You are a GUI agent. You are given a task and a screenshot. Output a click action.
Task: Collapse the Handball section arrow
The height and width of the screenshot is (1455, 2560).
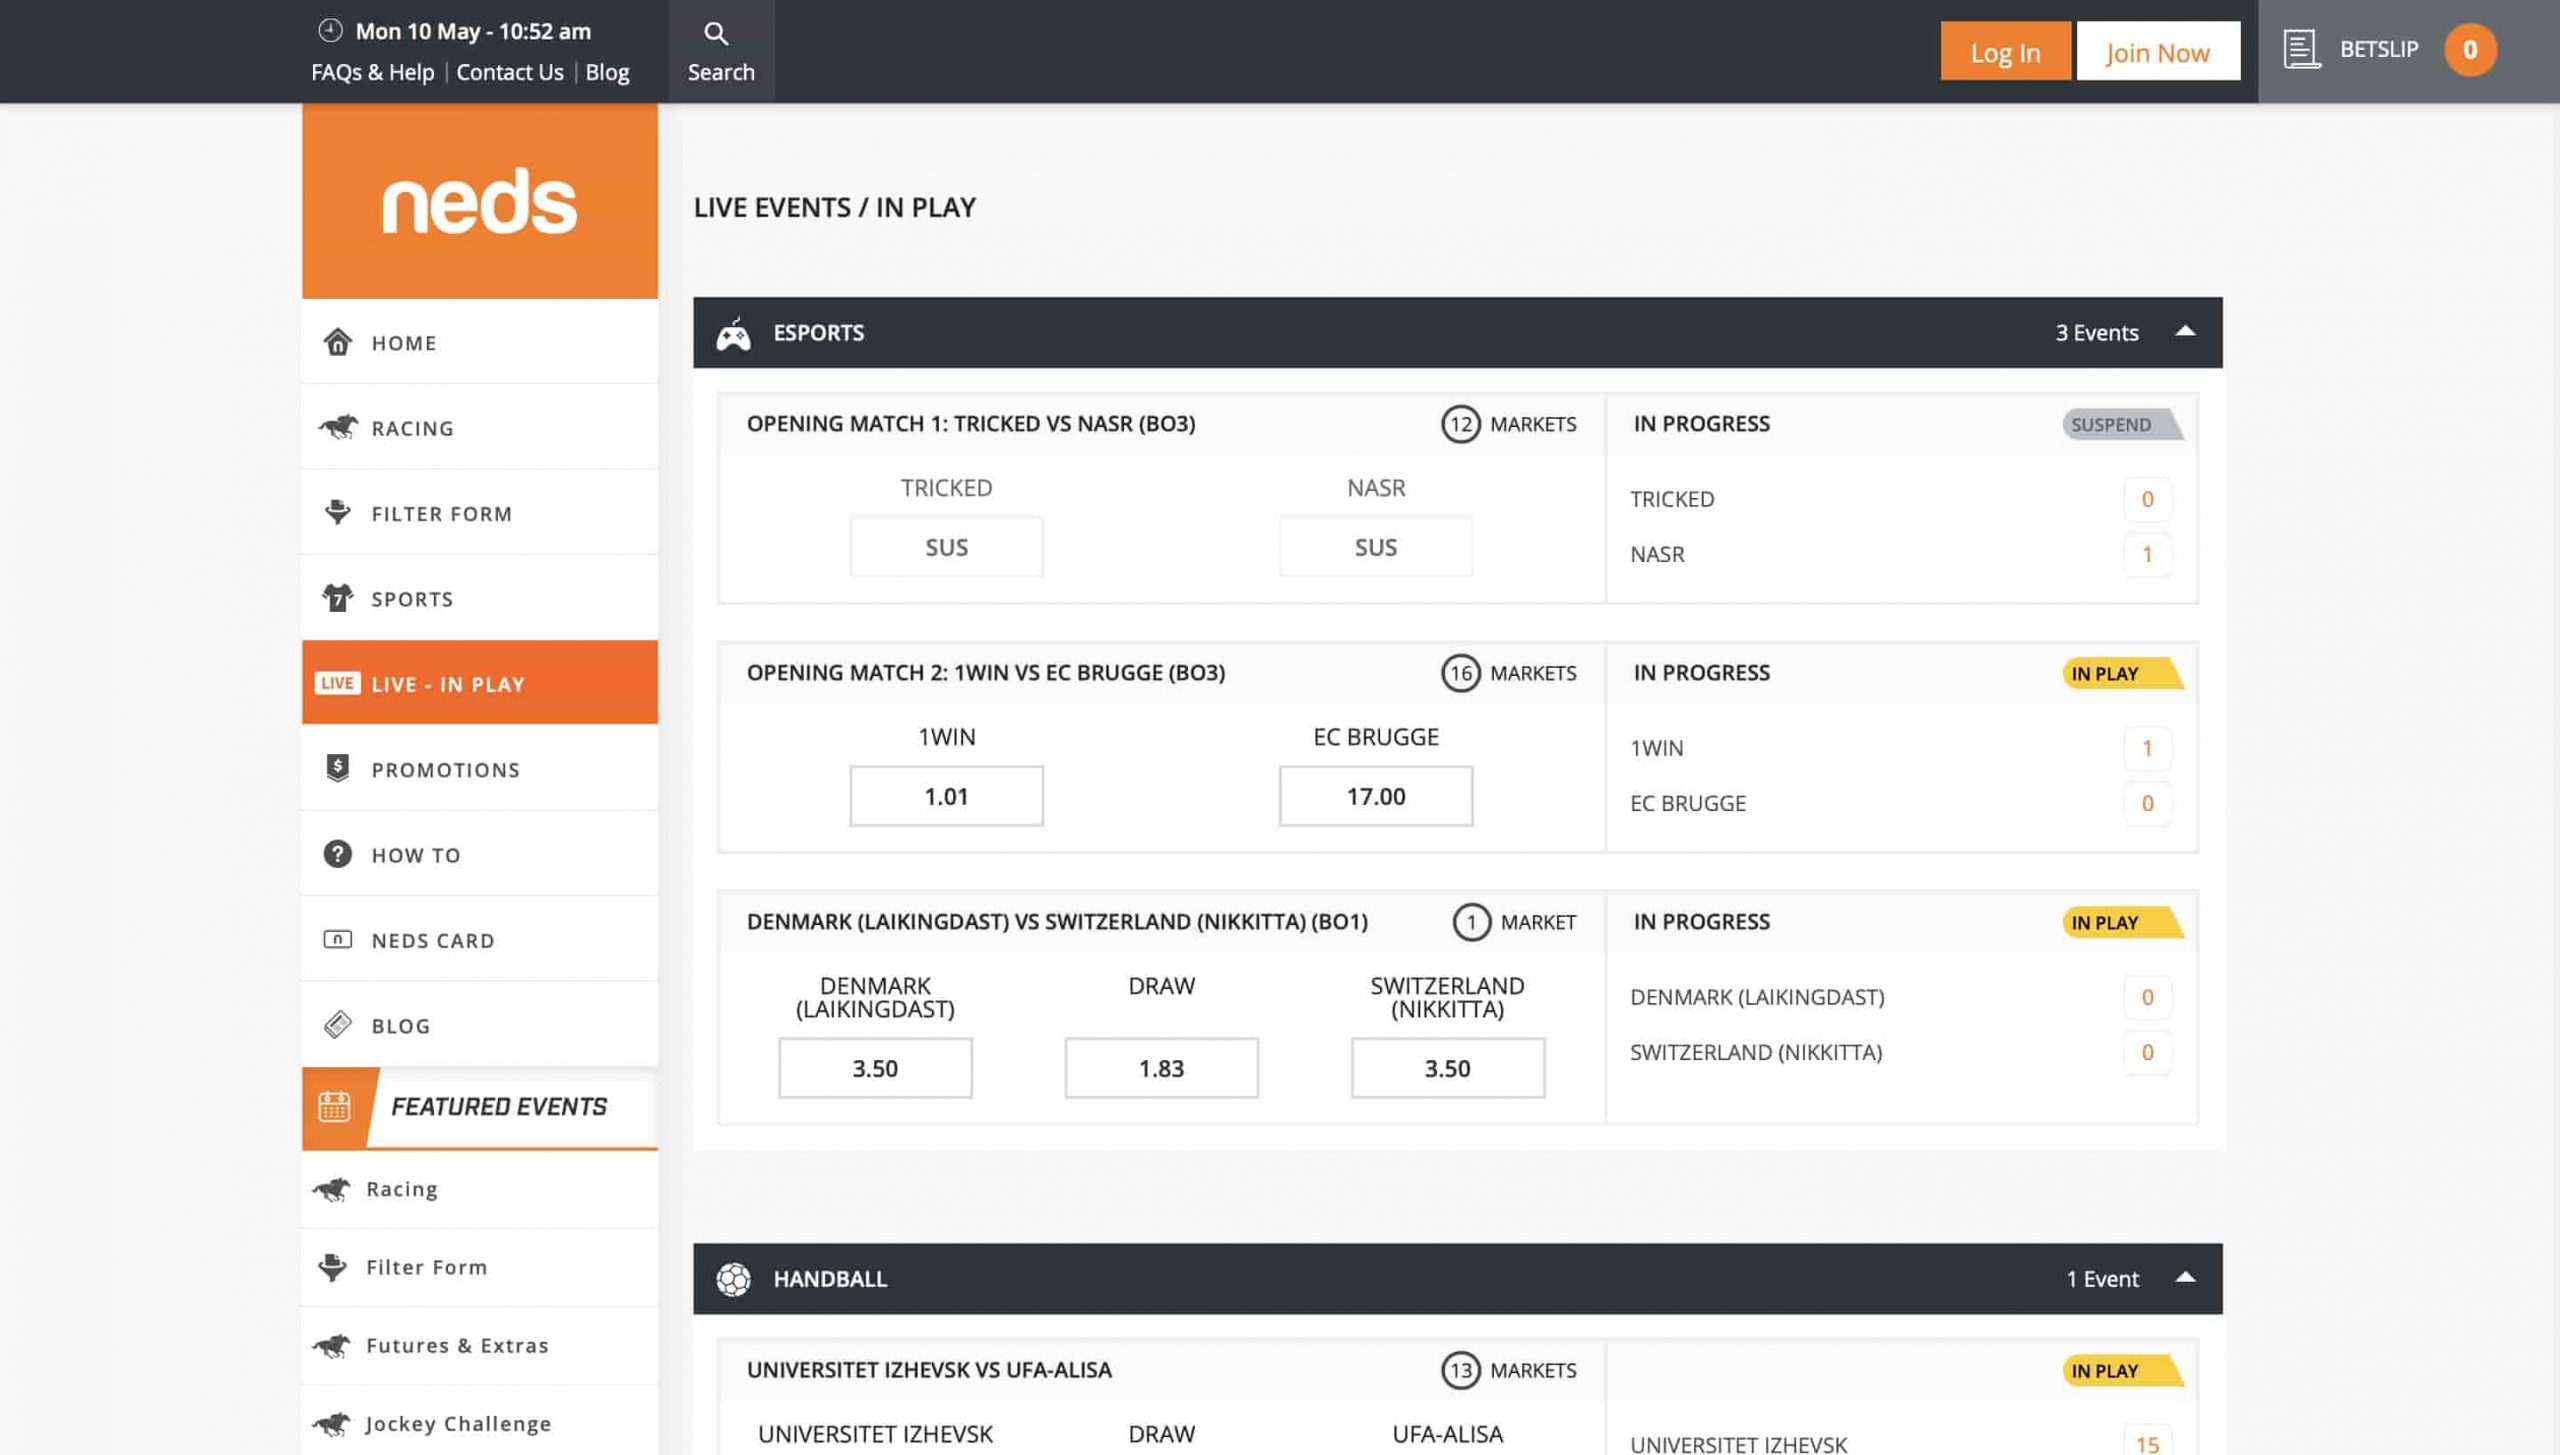[x=2185, y=1277]
